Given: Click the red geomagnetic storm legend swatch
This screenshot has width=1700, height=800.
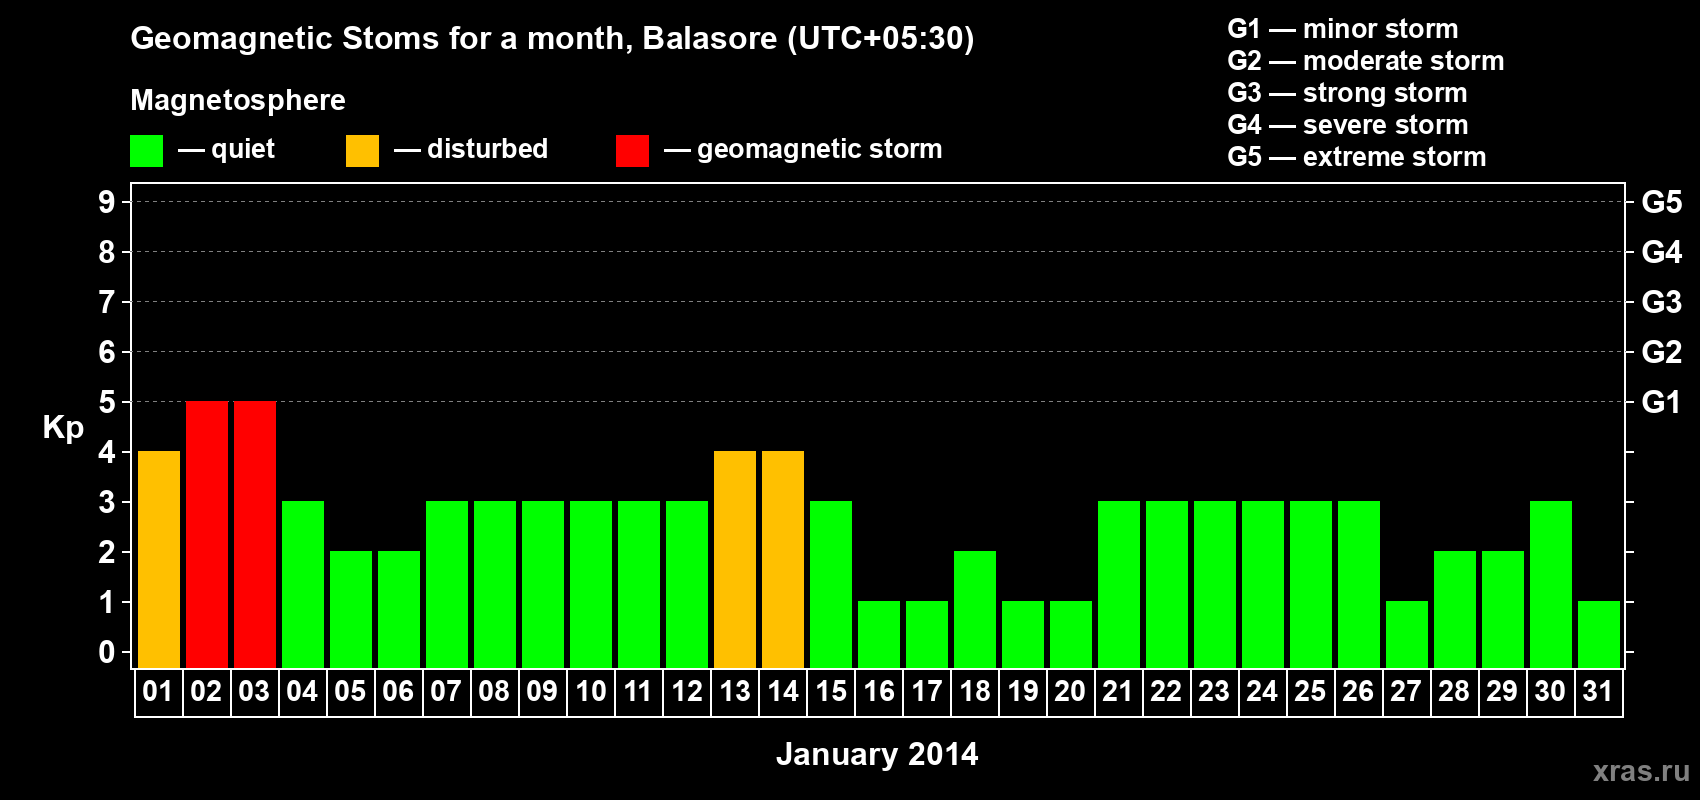Looking at the screenshot, I should point(632,151).
